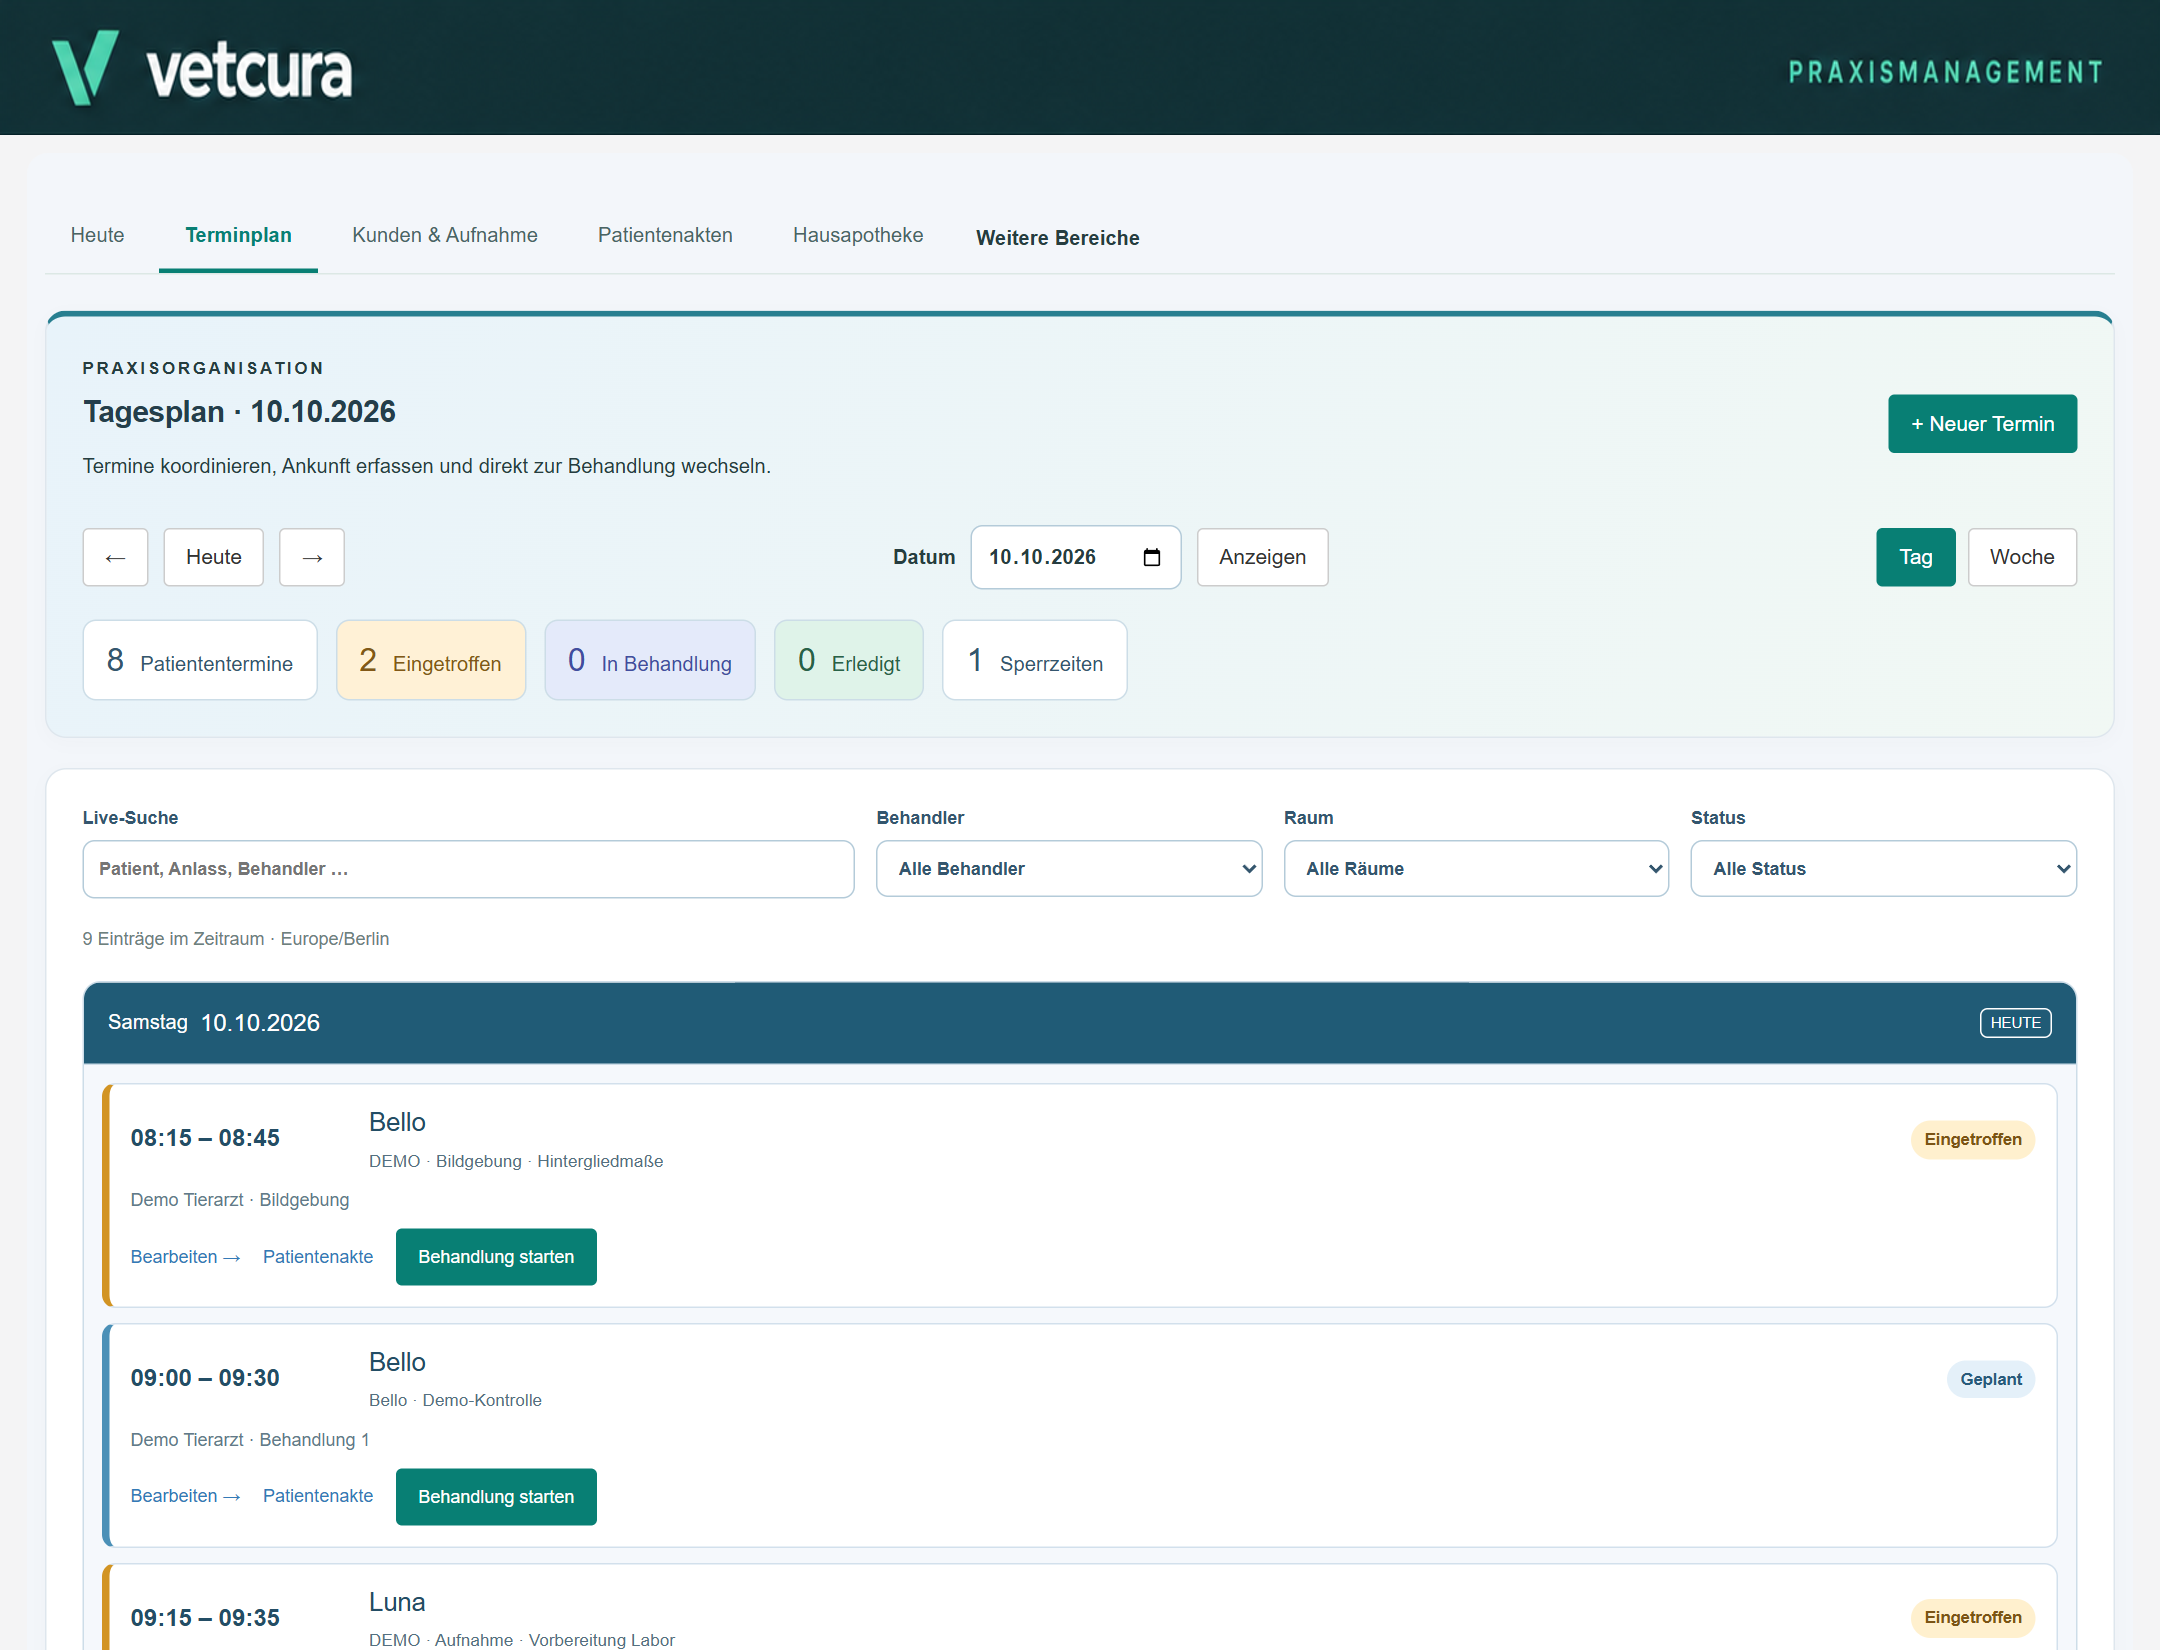Create a new appointment with Neuer Termin
Image resolution: width=2160 pixels, height=1650 pixels.
(x=1982, y=424)
